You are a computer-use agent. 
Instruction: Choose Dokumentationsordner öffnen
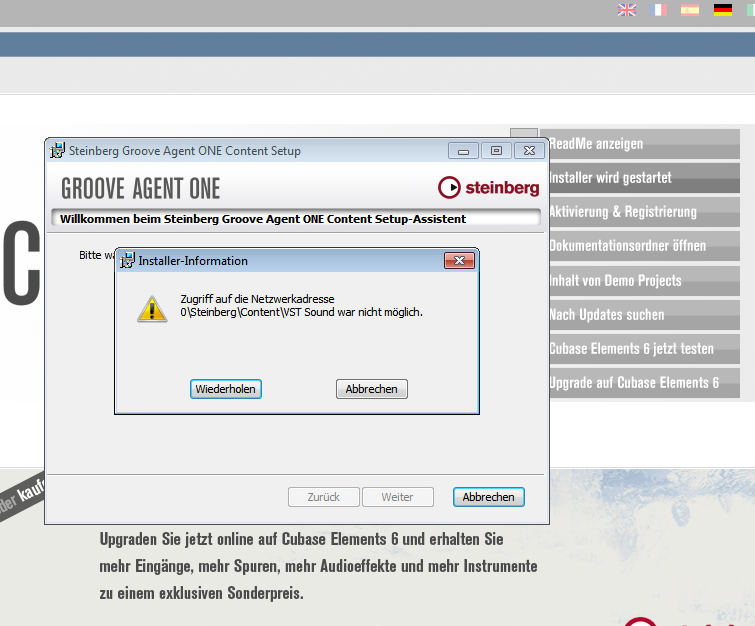(644, 246)
